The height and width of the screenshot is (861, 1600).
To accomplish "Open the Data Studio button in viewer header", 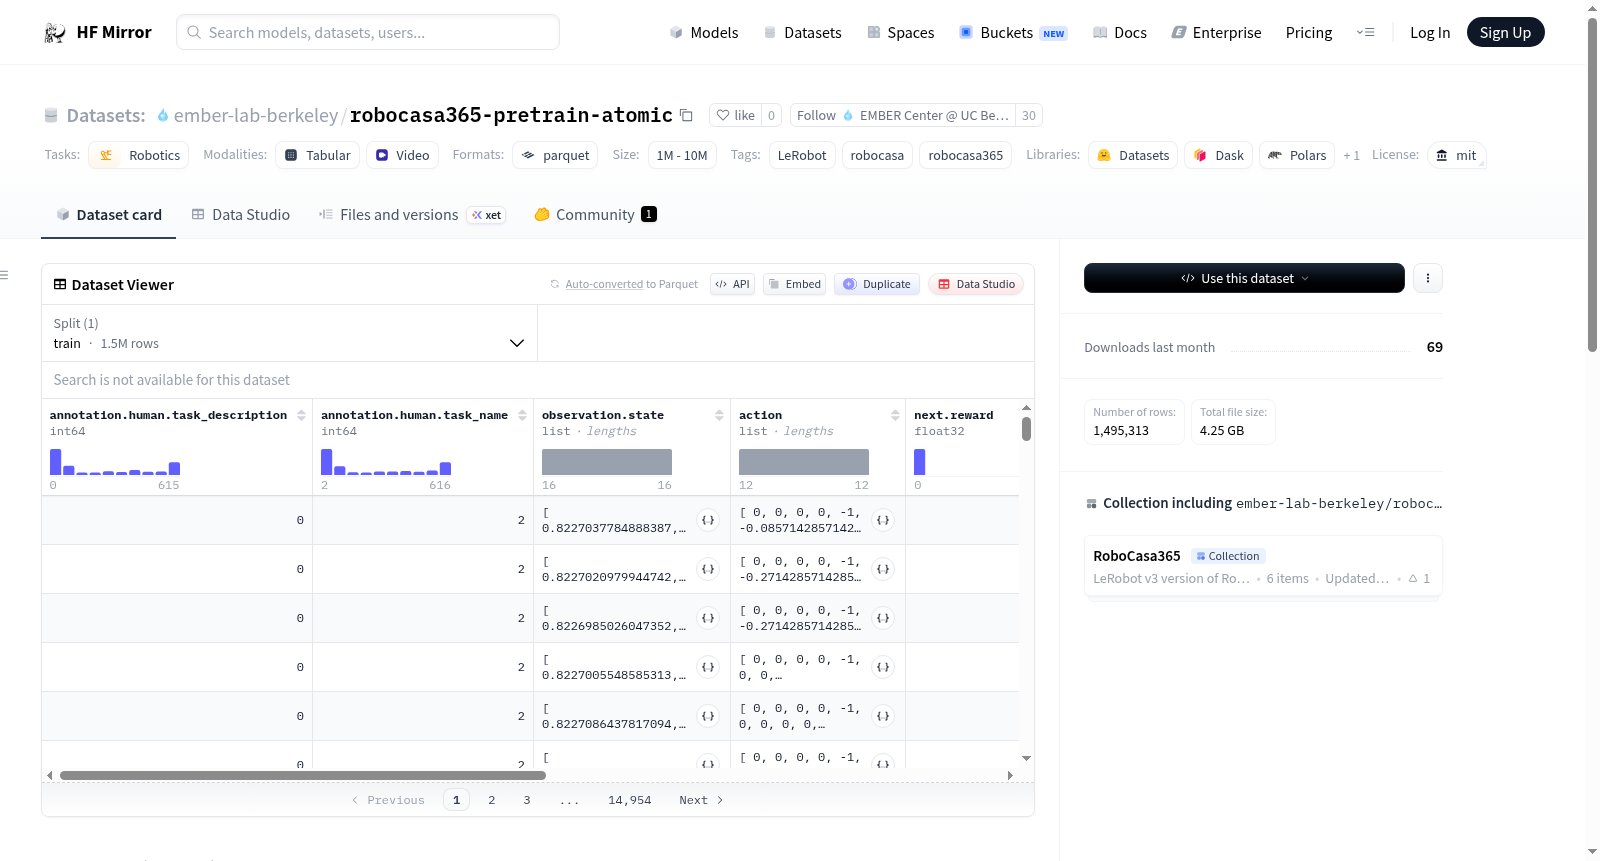I will 976,284.
